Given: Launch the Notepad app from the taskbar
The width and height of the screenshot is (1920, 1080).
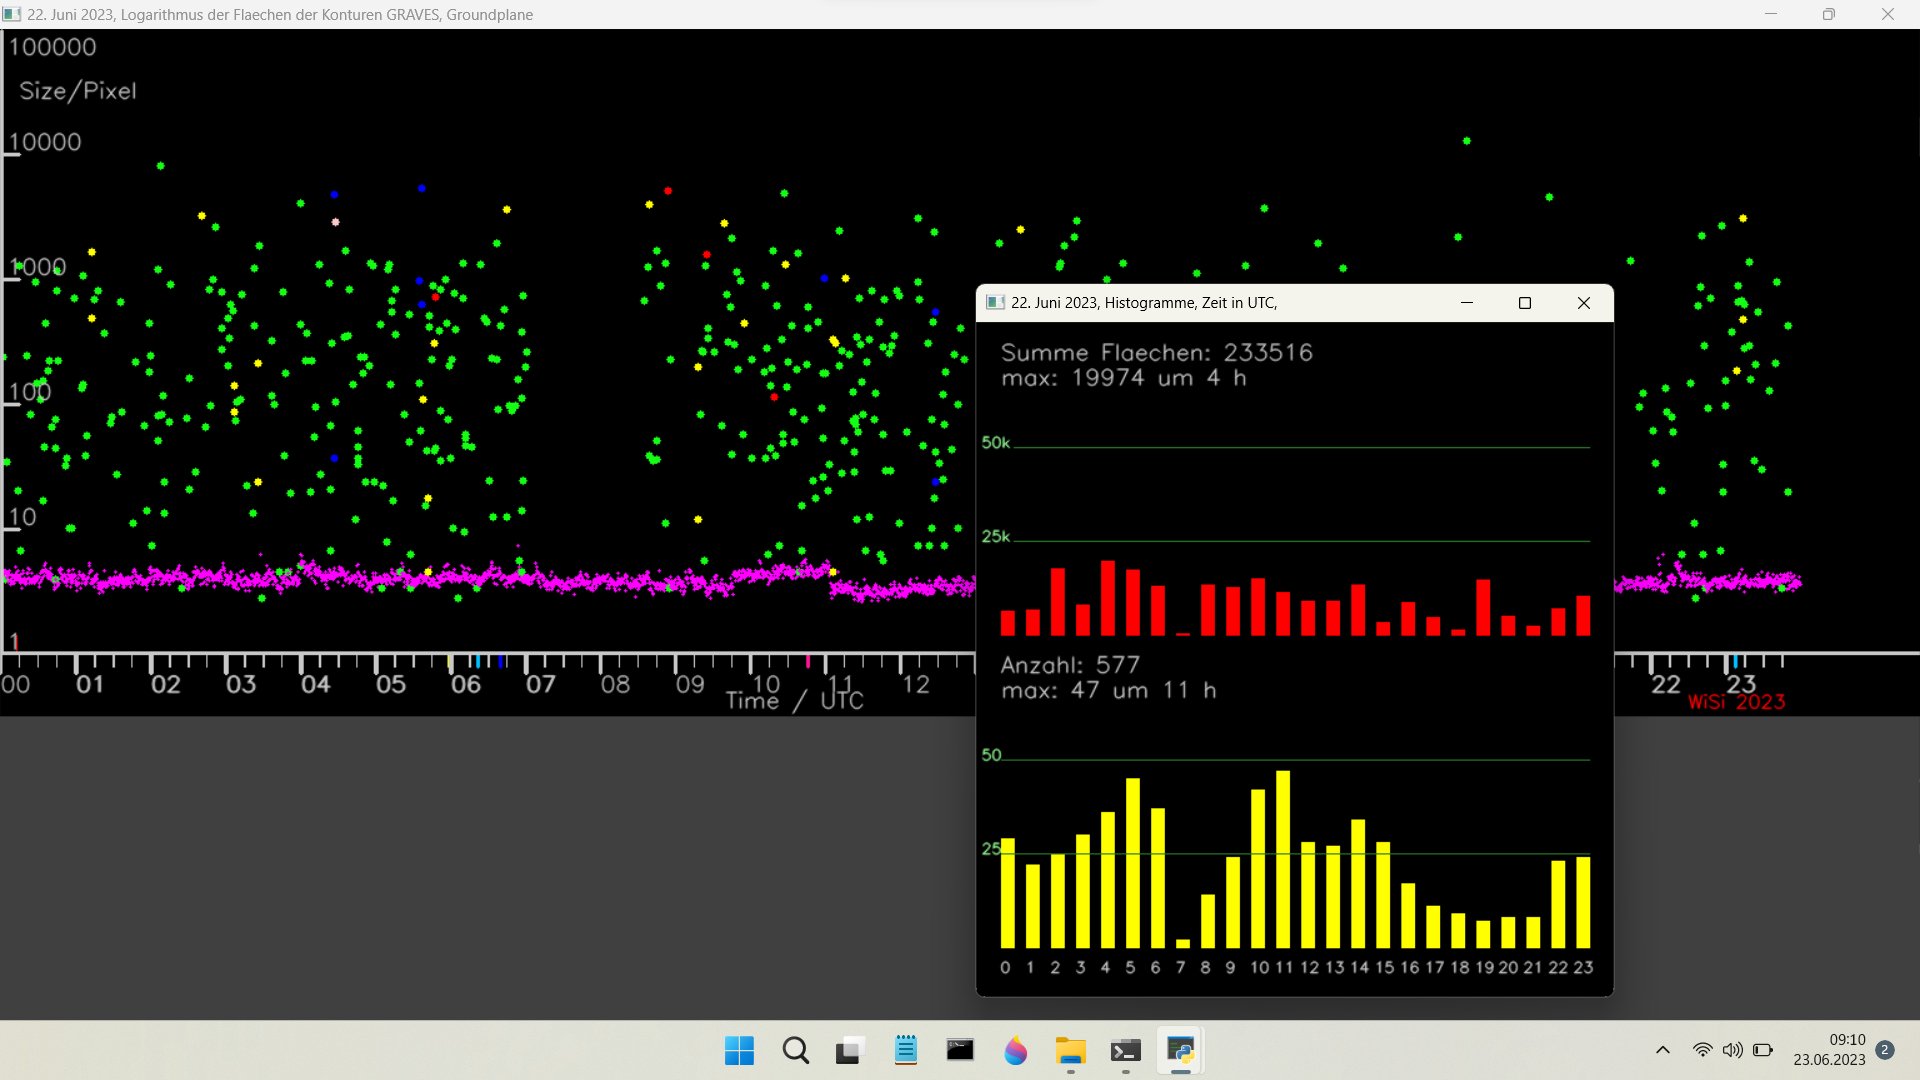Looking at the screenshot, I should tap(906, 1051).
